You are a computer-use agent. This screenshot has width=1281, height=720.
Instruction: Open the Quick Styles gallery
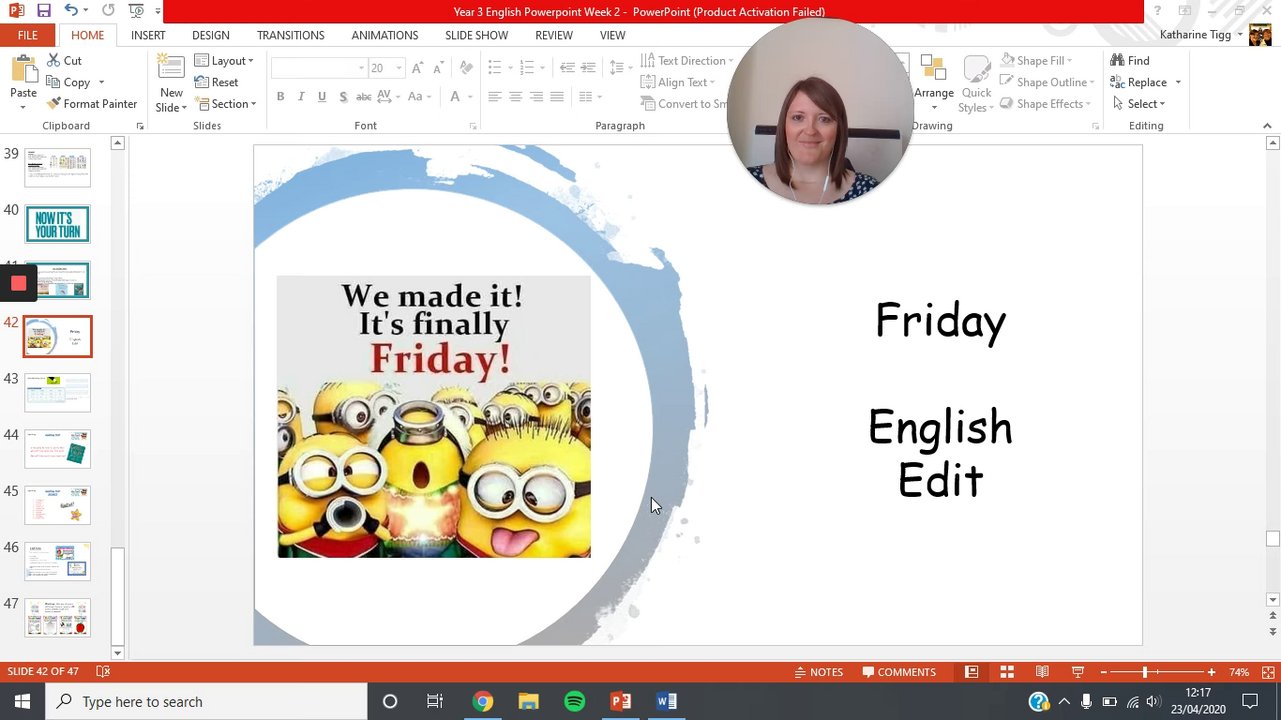(x=975, y=84)
